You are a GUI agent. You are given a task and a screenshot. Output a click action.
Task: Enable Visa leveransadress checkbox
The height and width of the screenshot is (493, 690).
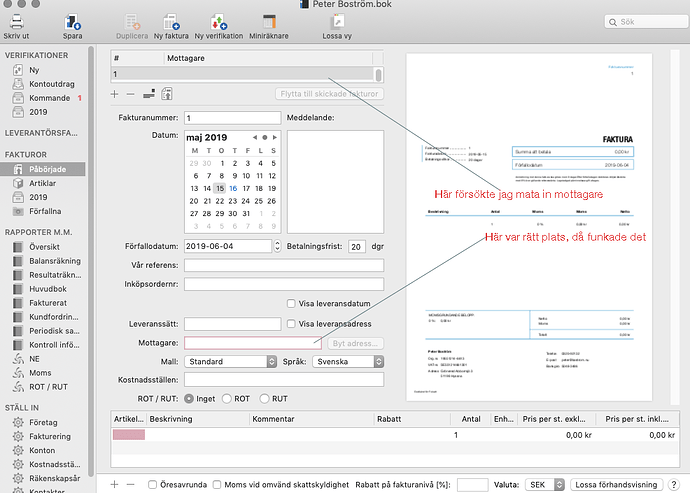[291, 324]
